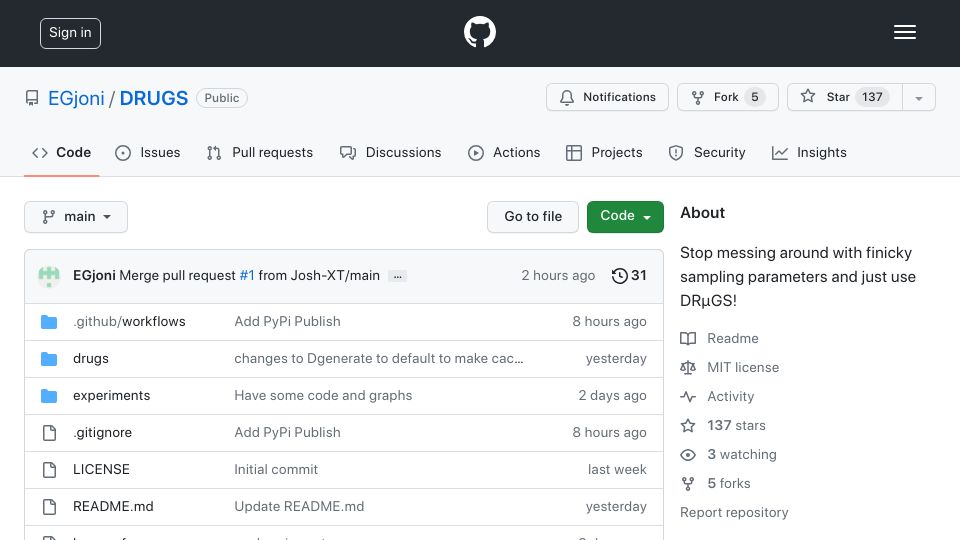Screen dimensions: 960x540
Task: Open the Insights tab
Action: 809,152
